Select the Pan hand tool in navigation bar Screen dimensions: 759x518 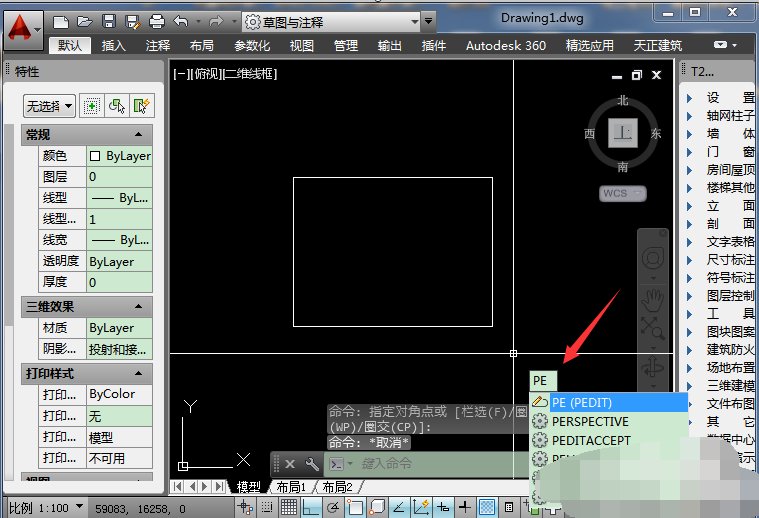654,298
